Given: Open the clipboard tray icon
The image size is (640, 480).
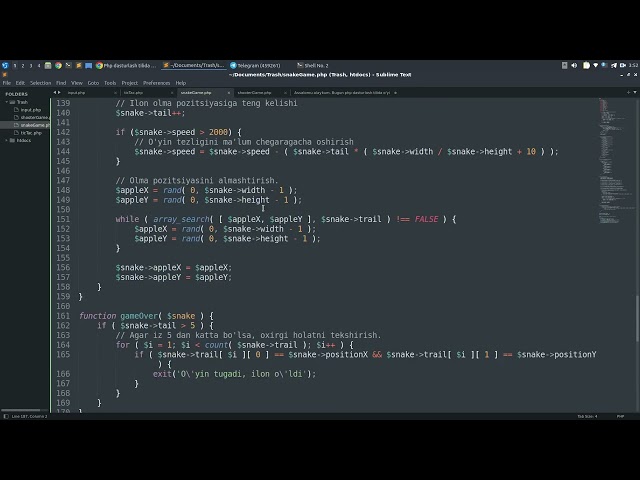Looking at the screenshot, I should click(564, 65).
